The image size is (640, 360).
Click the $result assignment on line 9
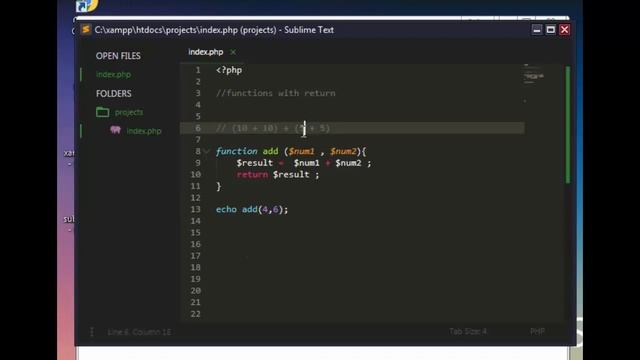click(x=304, y=163)
